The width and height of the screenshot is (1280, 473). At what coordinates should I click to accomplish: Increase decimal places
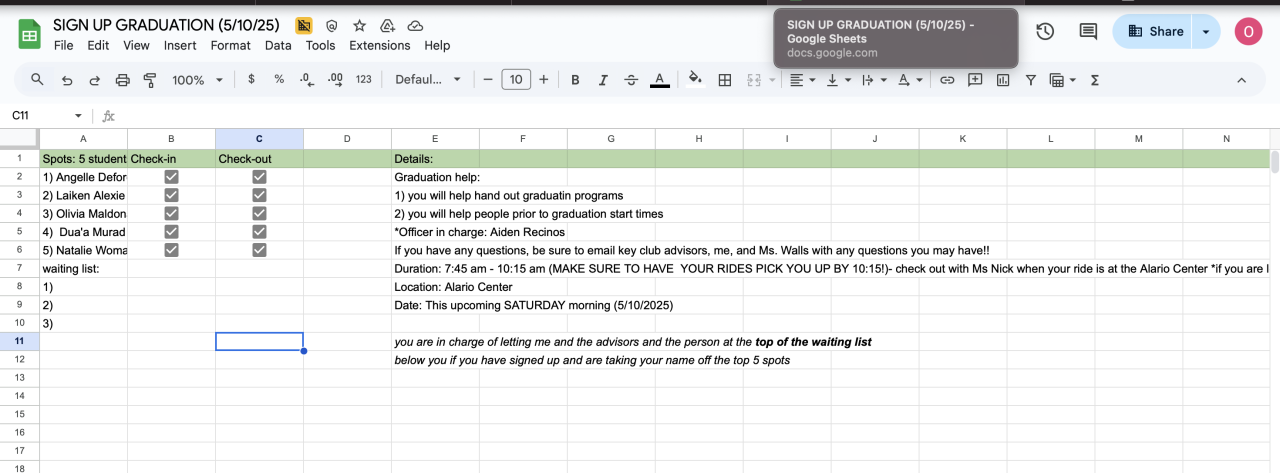[335, 80]
